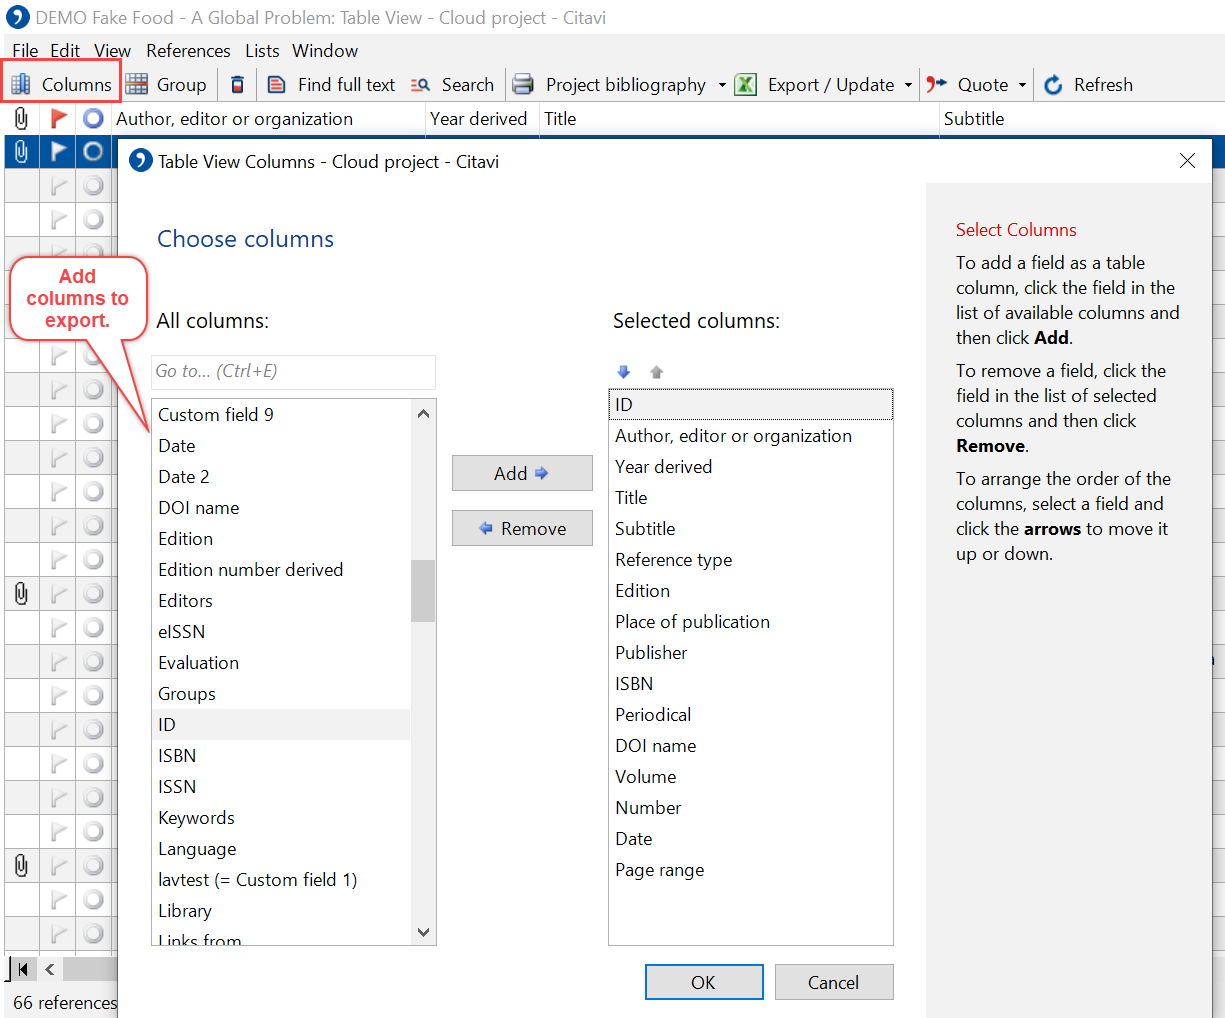The width and height of the screenshot is (1225, 1018).
Task: Select Groups in All columns
Action: pos(281,694)
